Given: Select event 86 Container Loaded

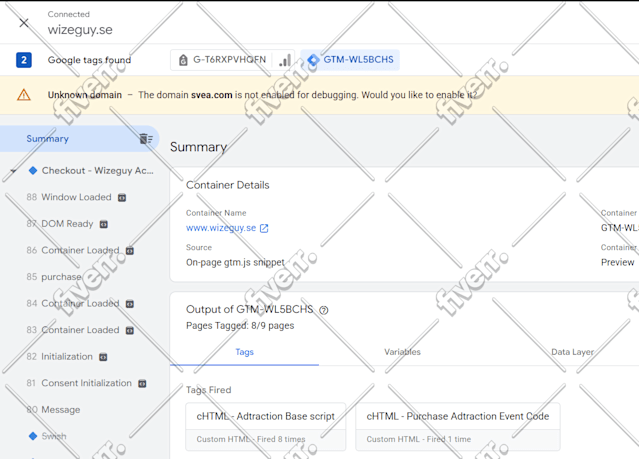Looking at the screenshot, I should (x=73, y=250).
